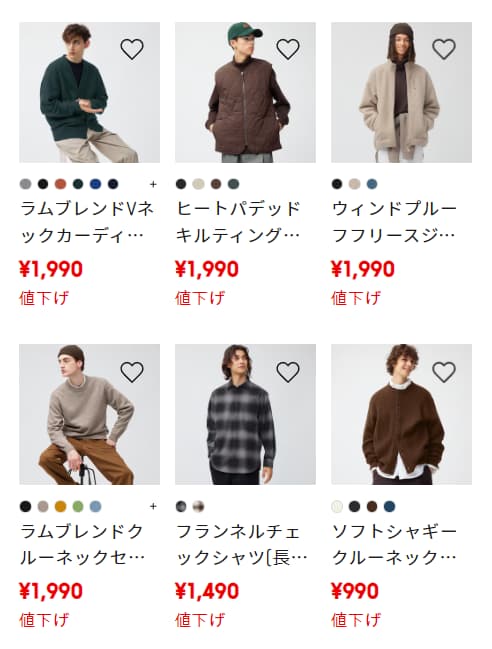Open the フランネルチェックシャツ product title
Viewport: 492px width, 649px height.
click(241, 544)
